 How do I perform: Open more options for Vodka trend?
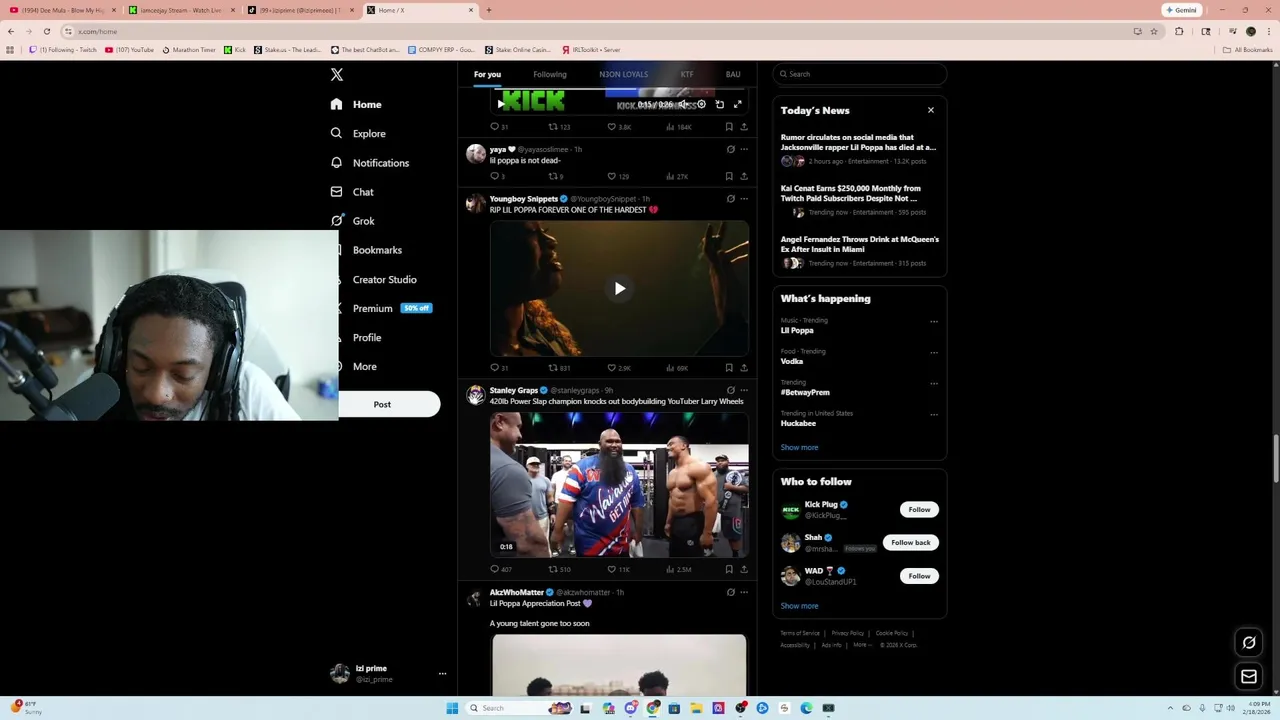pos(934,352)
